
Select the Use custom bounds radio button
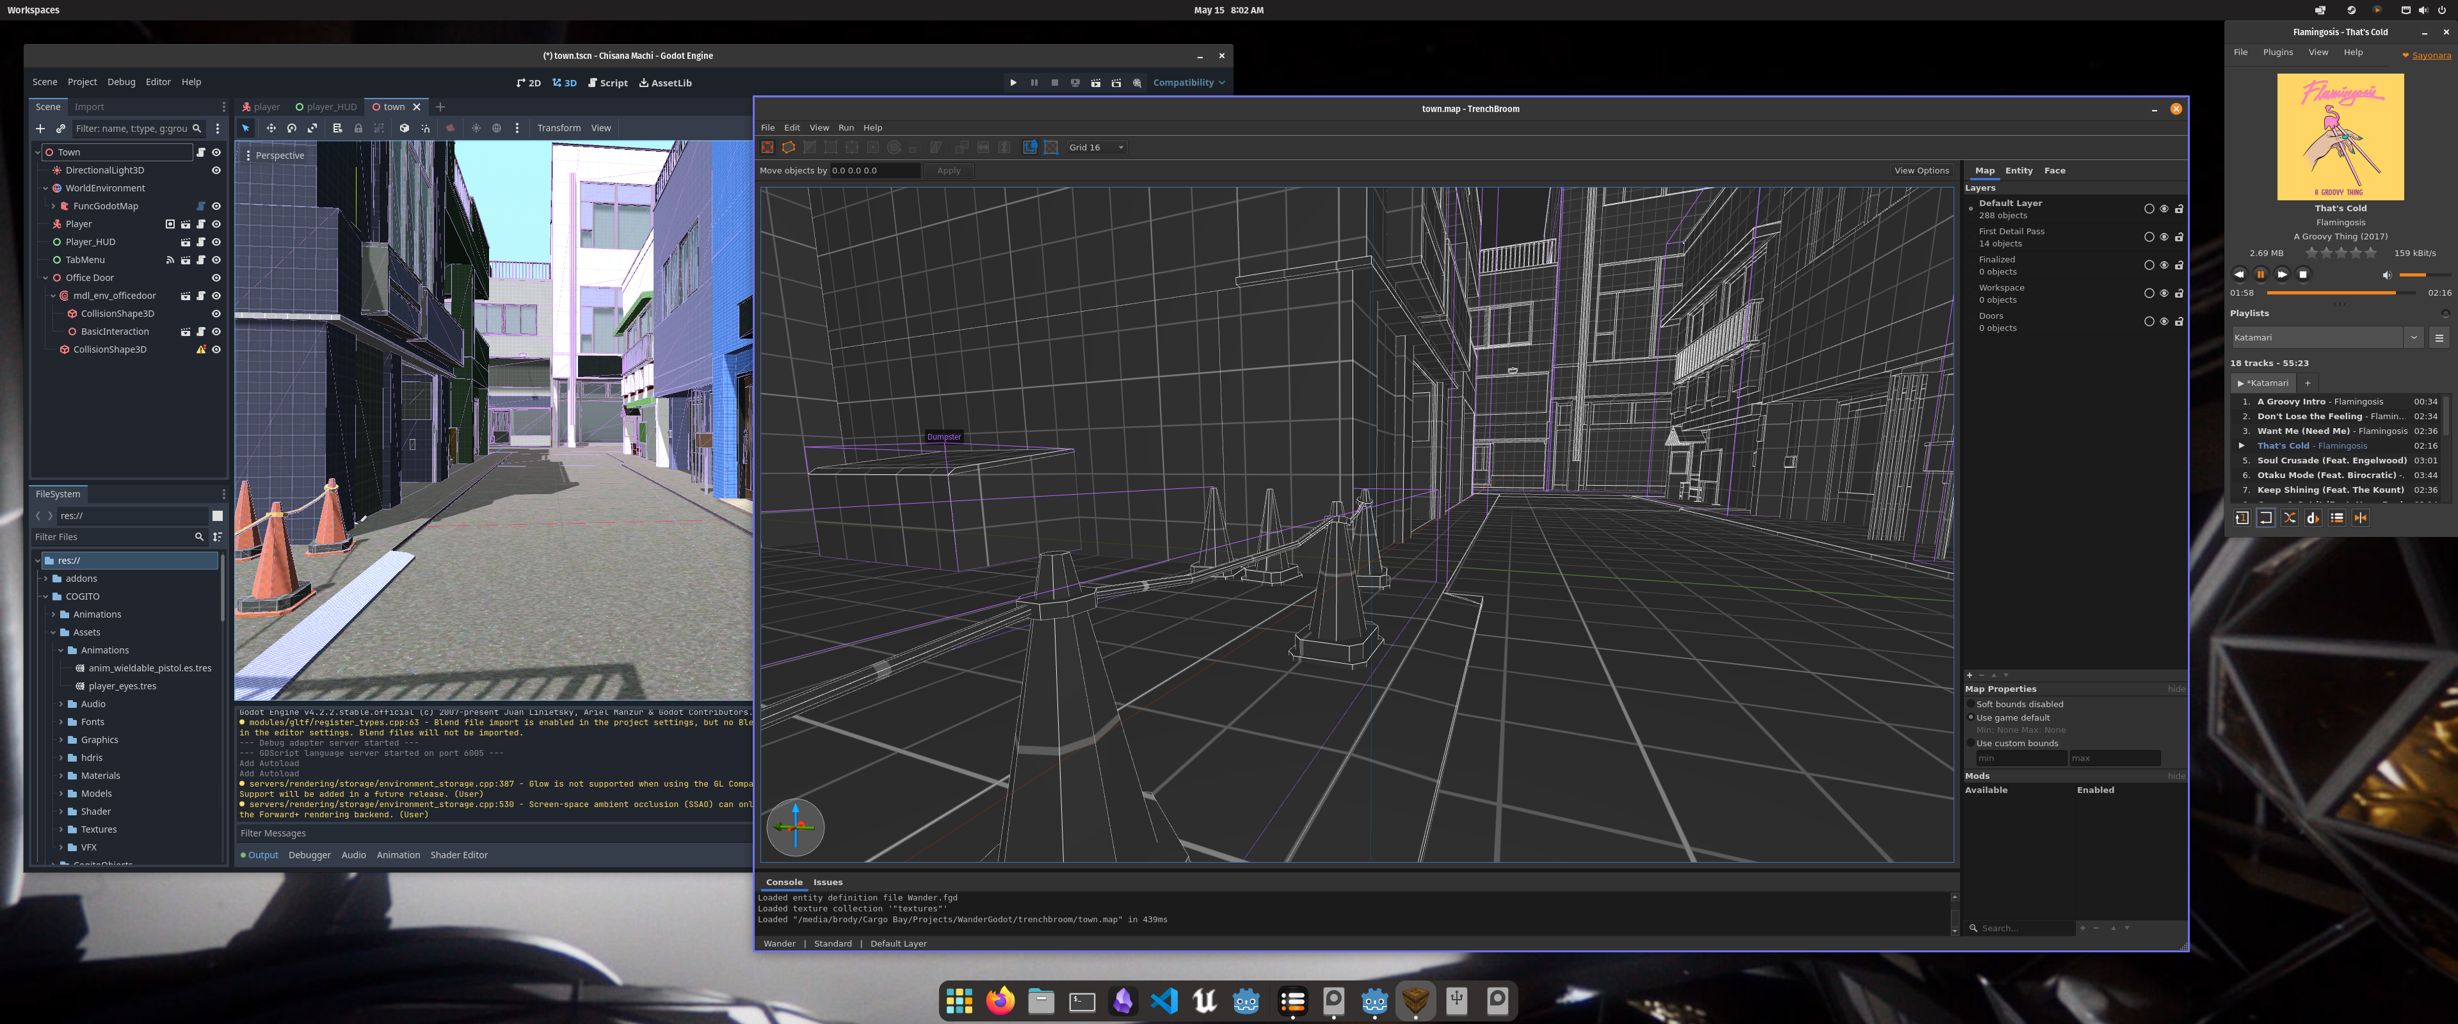1971,743
